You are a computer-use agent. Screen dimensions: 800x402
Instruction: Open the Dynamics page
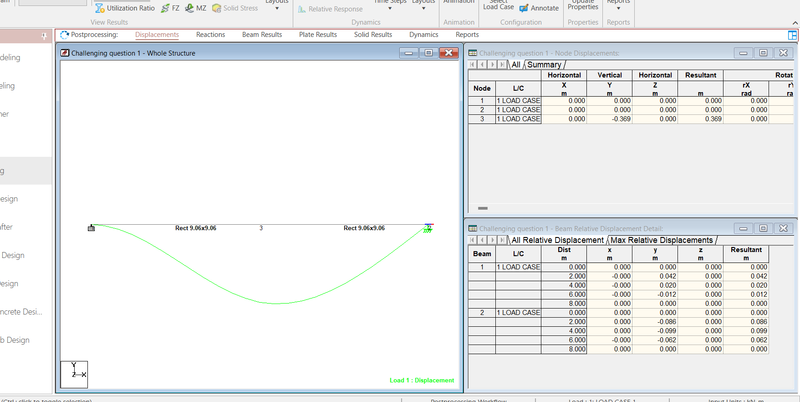423,35
